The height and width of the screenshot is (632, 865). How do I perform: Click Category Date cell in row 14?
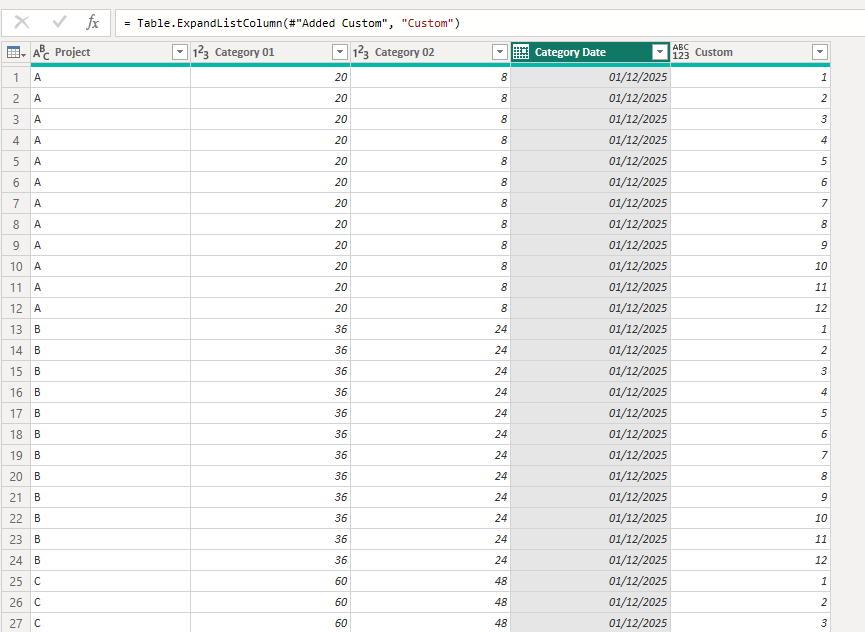click(590, 351)
